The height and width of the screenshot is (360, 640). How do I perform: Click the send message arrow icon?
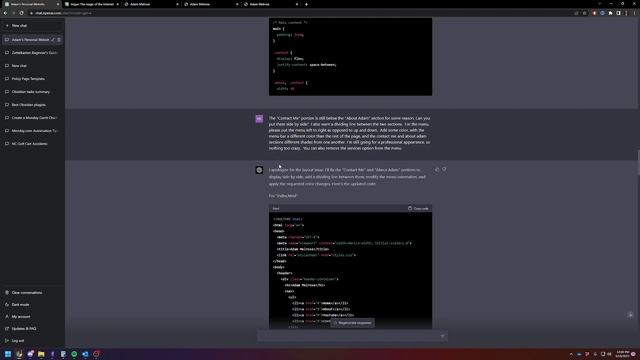click(442, 336)
